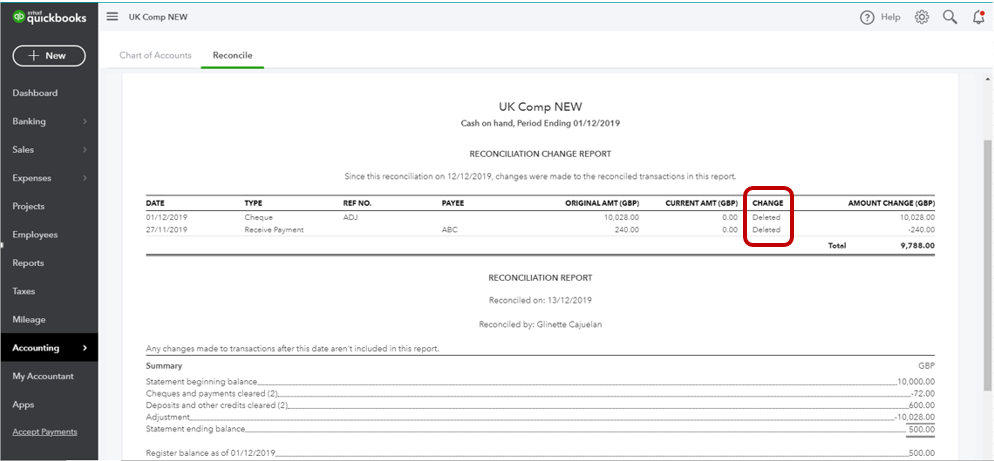Toggle the hamburger navigation menu icon

[x=112, y=17]
